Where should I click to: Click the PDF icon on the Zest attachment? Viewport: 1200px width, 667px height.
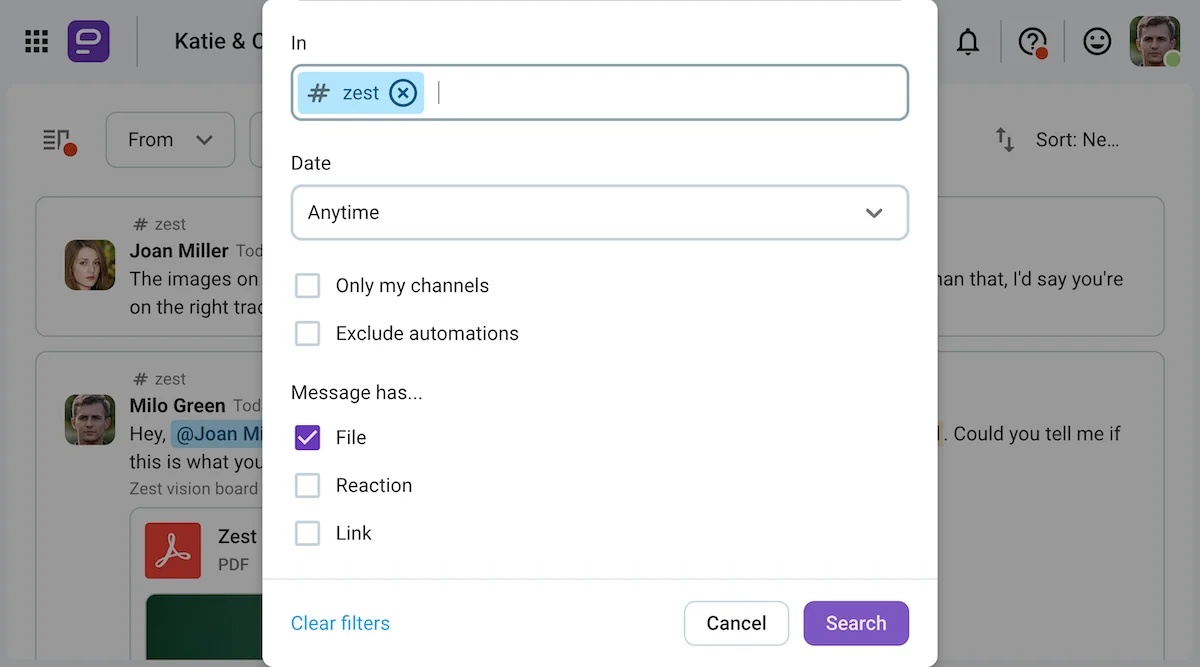[174, 550]
